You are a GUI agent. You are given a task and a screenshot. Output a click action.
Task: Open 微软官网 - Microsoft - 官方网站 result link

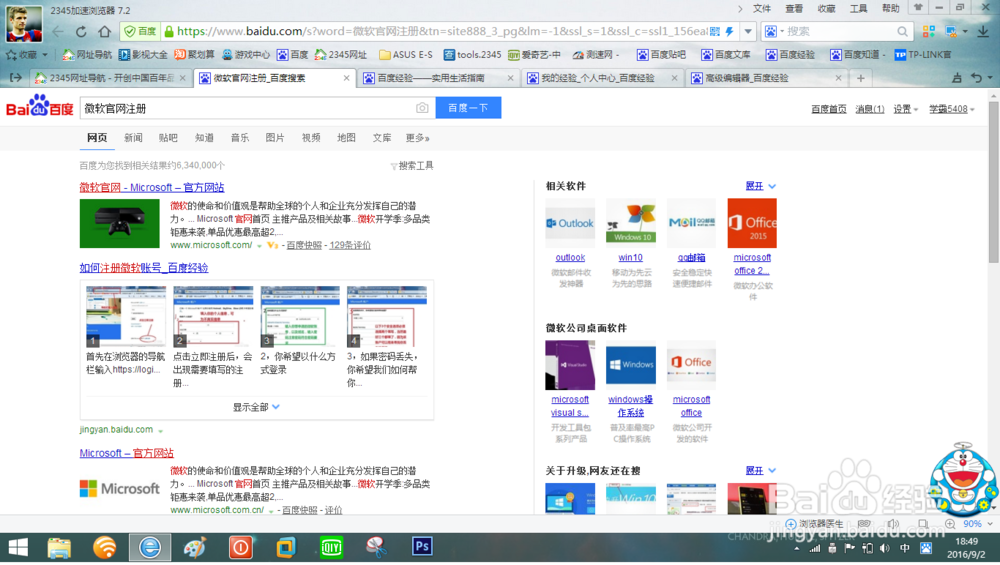point(152,187)
